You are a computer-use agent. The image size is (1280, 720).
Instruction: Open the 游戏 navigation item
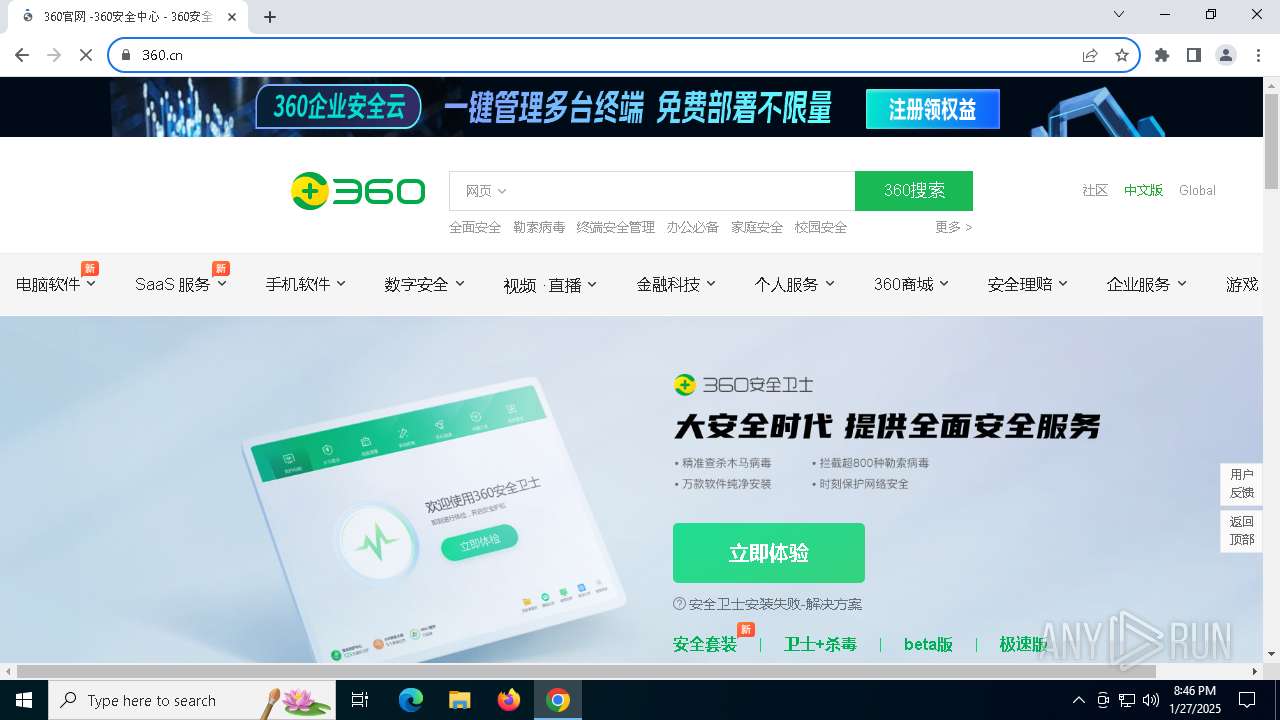click(1243, 284)
